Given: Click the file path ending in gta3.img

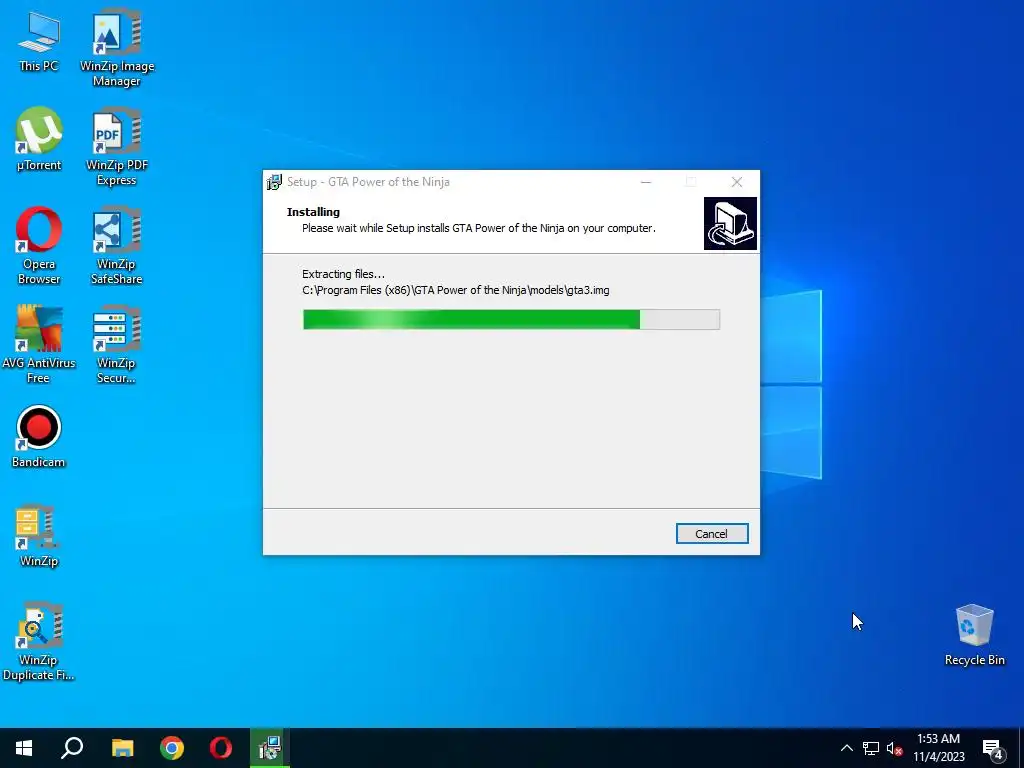Looking at the screenshot, I should (456, 290).
